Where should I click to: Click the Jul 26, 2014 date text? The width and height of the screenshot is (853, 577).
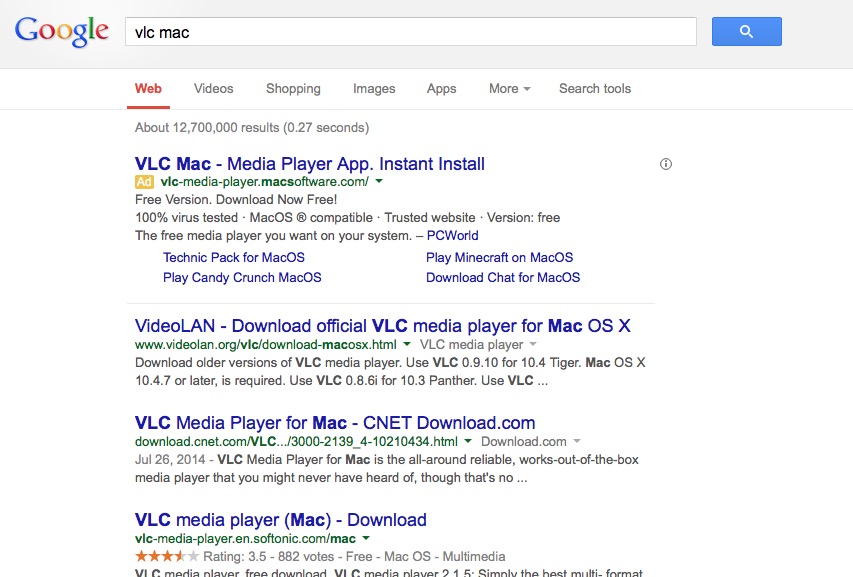(x=170, y=460)
